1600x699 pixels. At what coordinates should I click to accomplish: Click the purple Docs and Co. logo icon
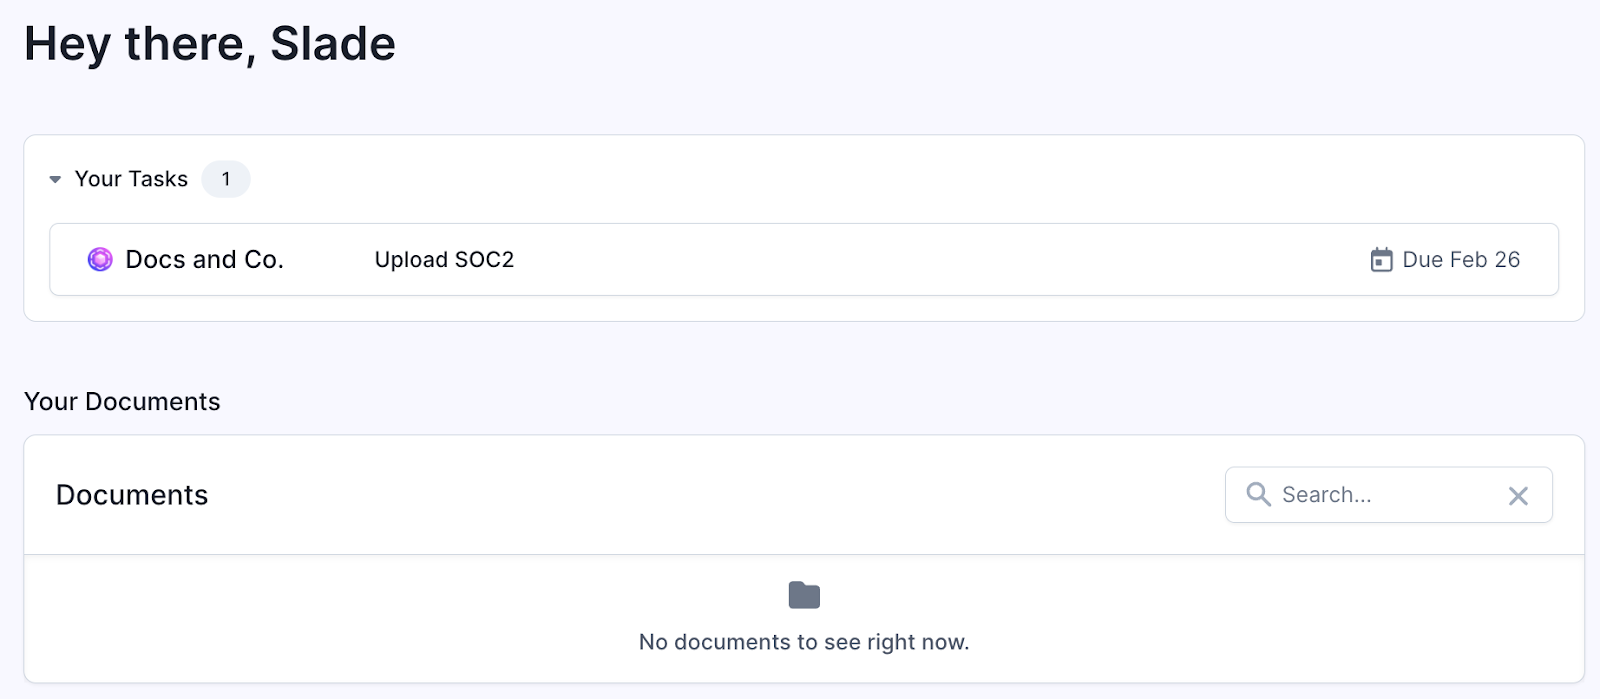click(100, 259)
